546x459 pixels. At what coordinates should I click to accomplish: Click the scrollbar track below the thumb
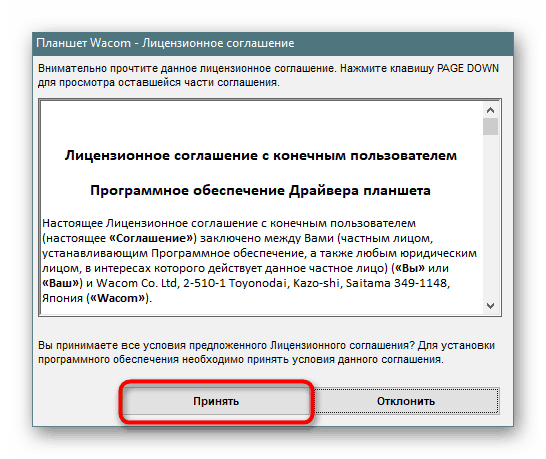click(x=490, y=216)
